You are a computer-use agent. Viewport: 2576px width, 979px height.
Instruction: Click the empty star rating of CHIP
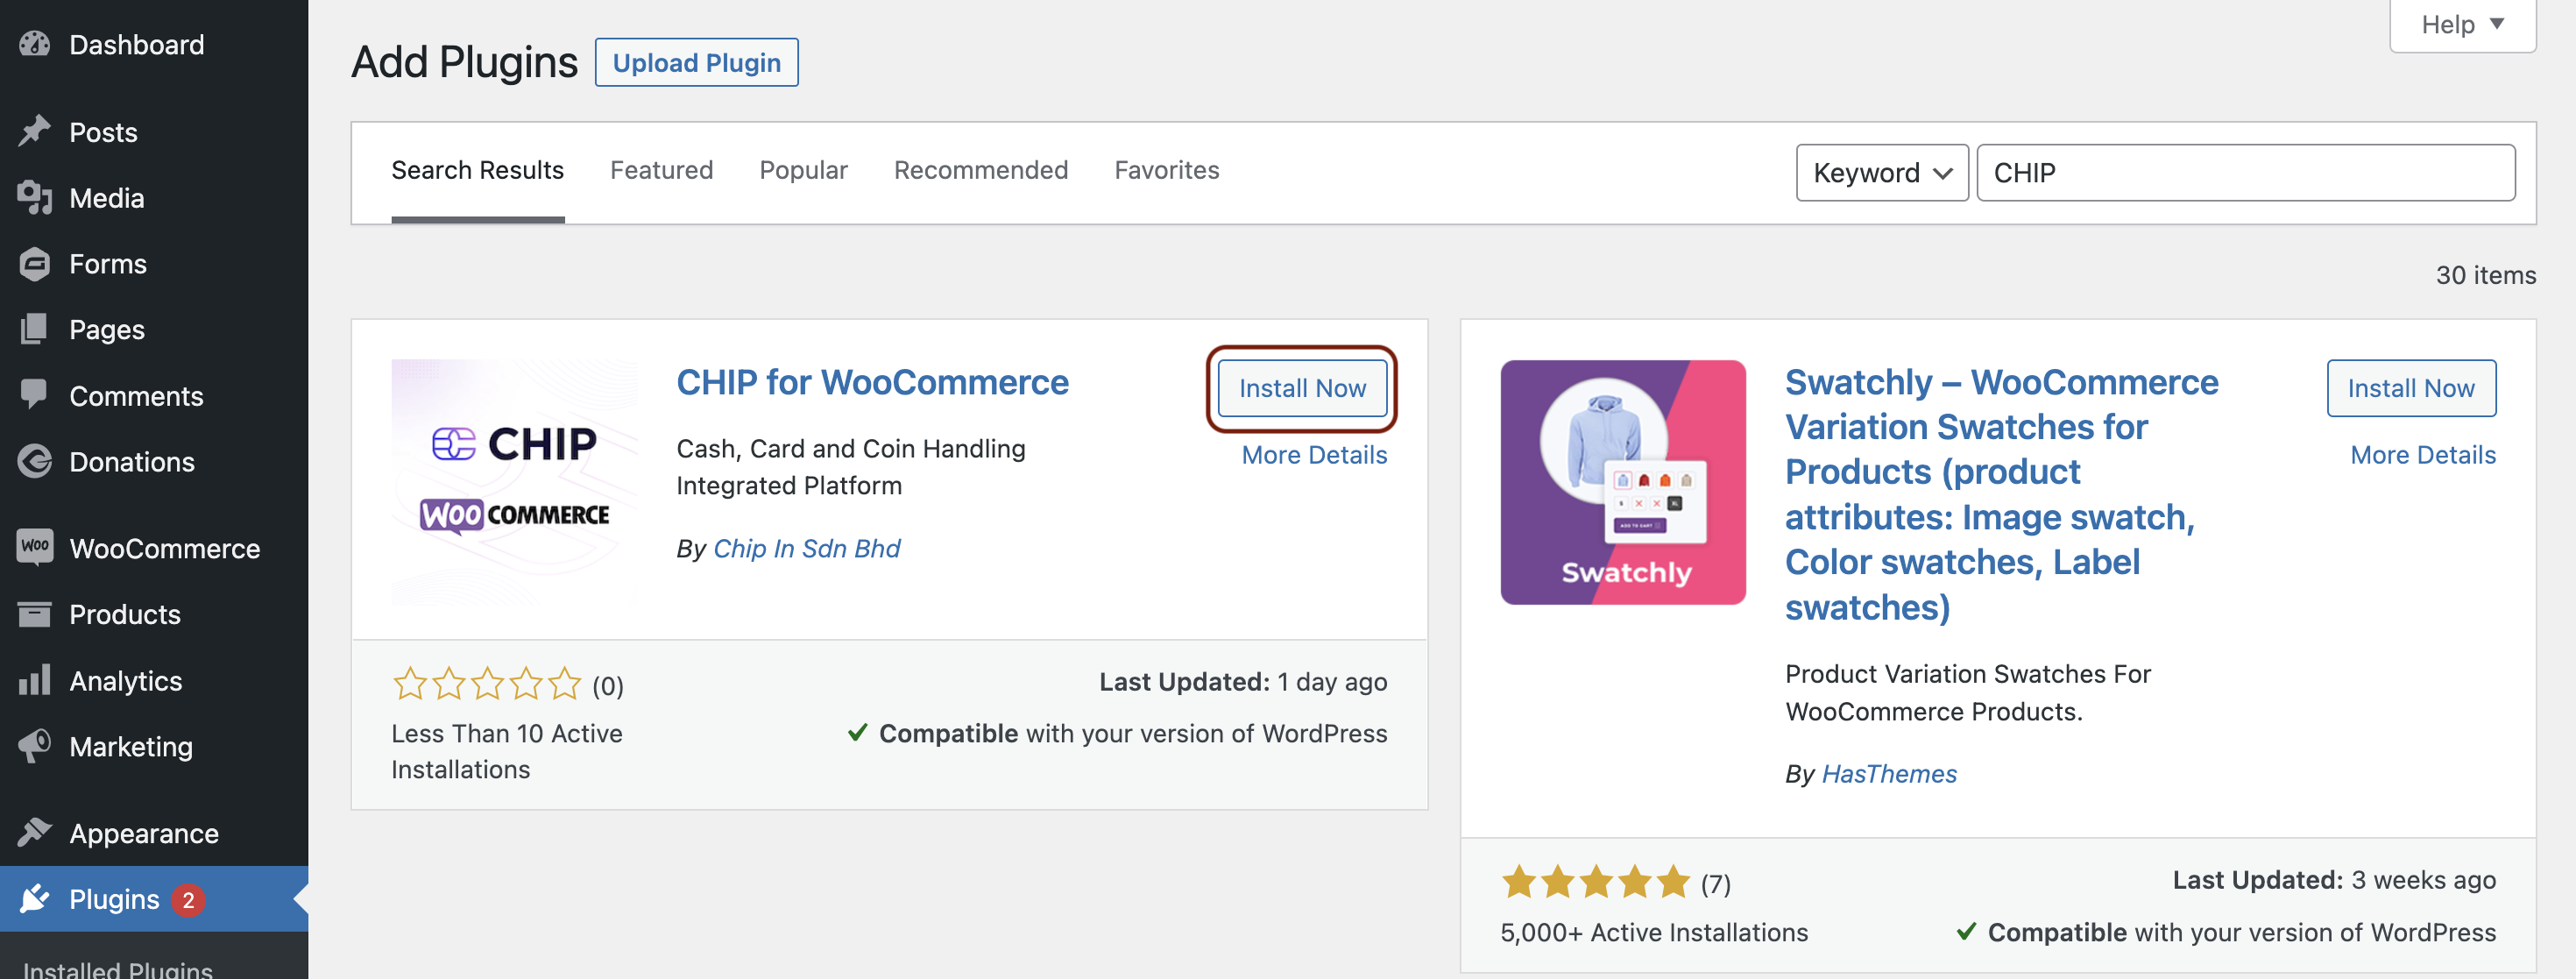[486, 684]
